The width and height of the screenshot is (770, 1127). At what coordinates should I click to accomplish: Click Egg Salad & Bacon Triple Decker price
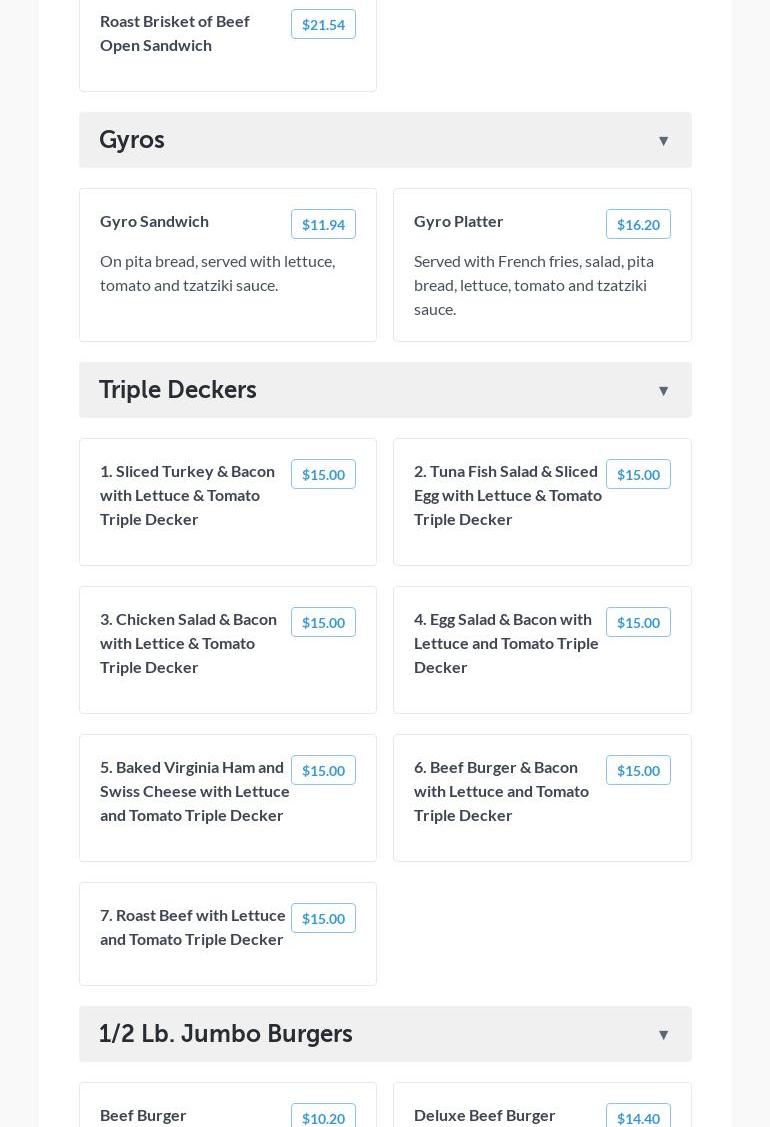coord(638,622)
